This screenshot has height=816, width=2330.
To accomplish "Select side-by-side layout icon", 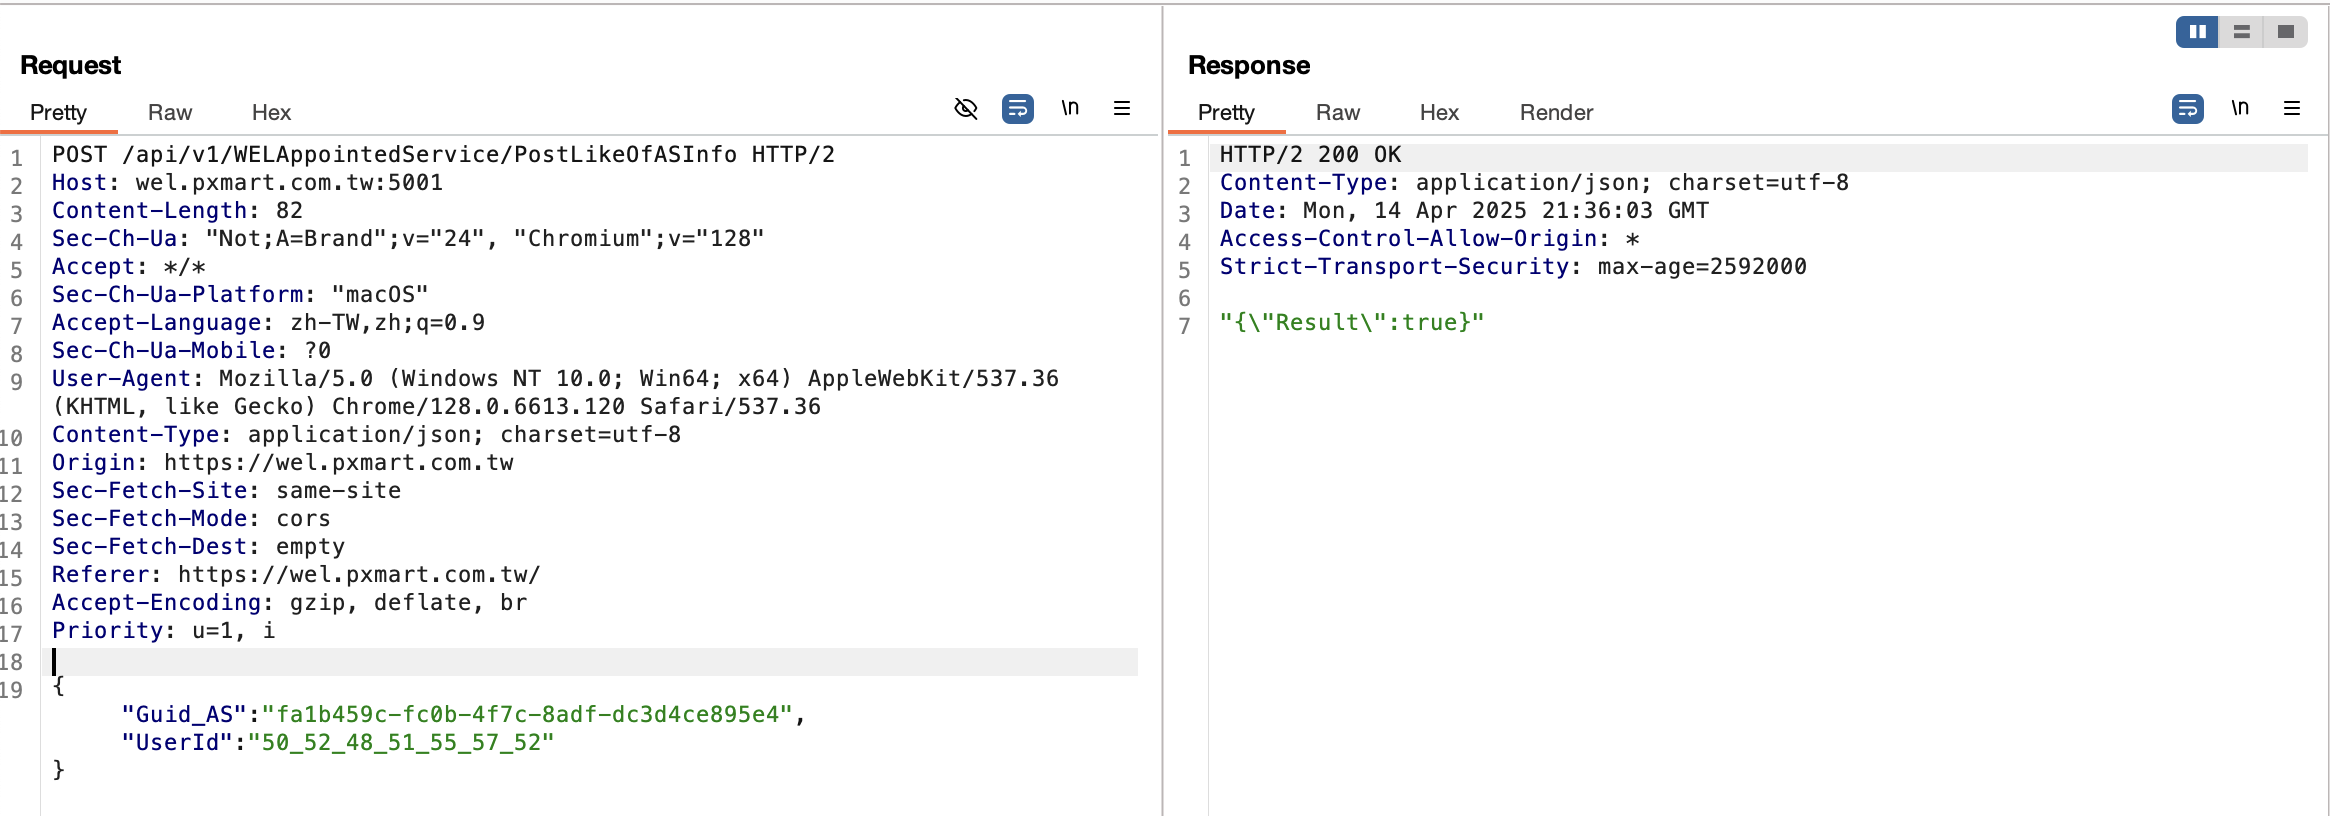I will 2197,32.
